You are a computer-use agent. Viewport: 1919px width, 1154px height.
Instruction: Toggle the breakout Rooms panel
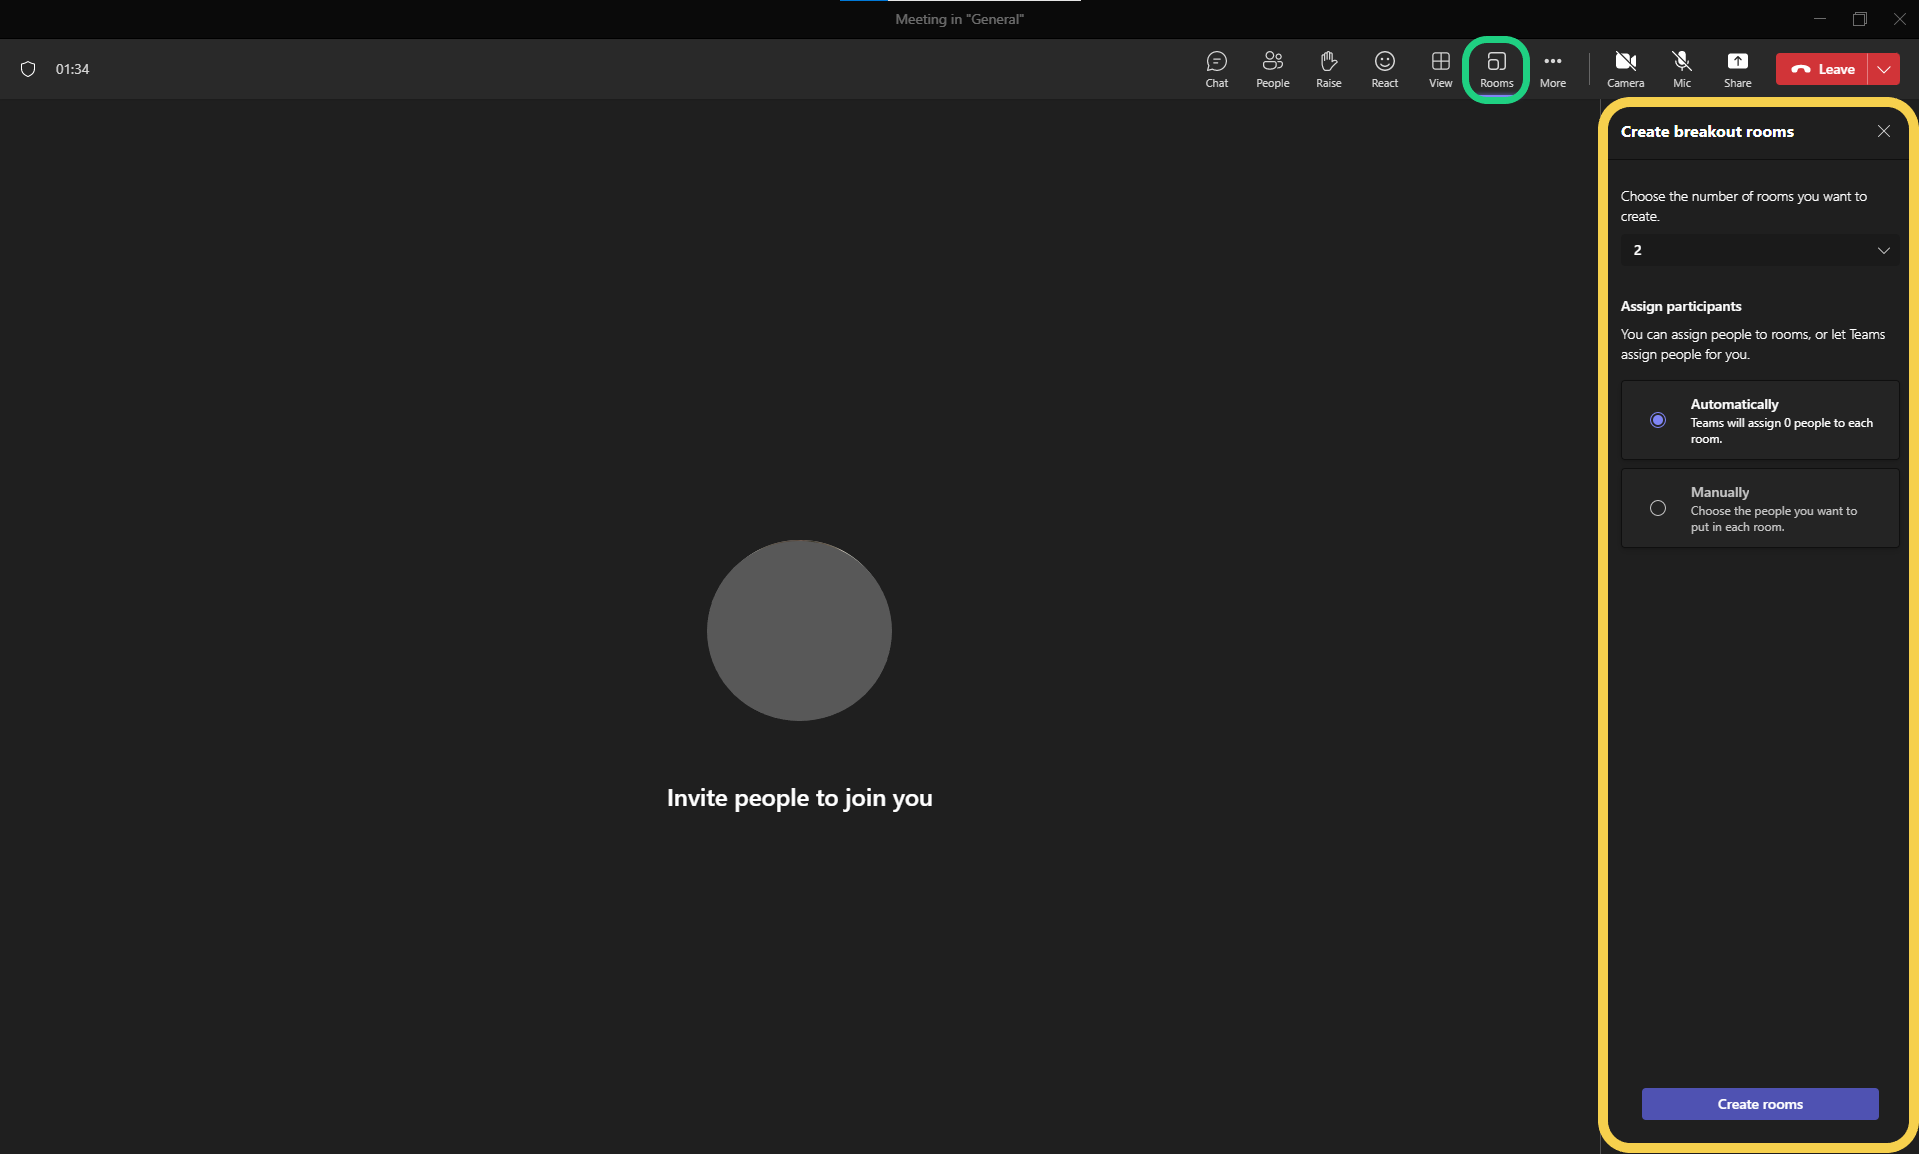pos(1496,69)
